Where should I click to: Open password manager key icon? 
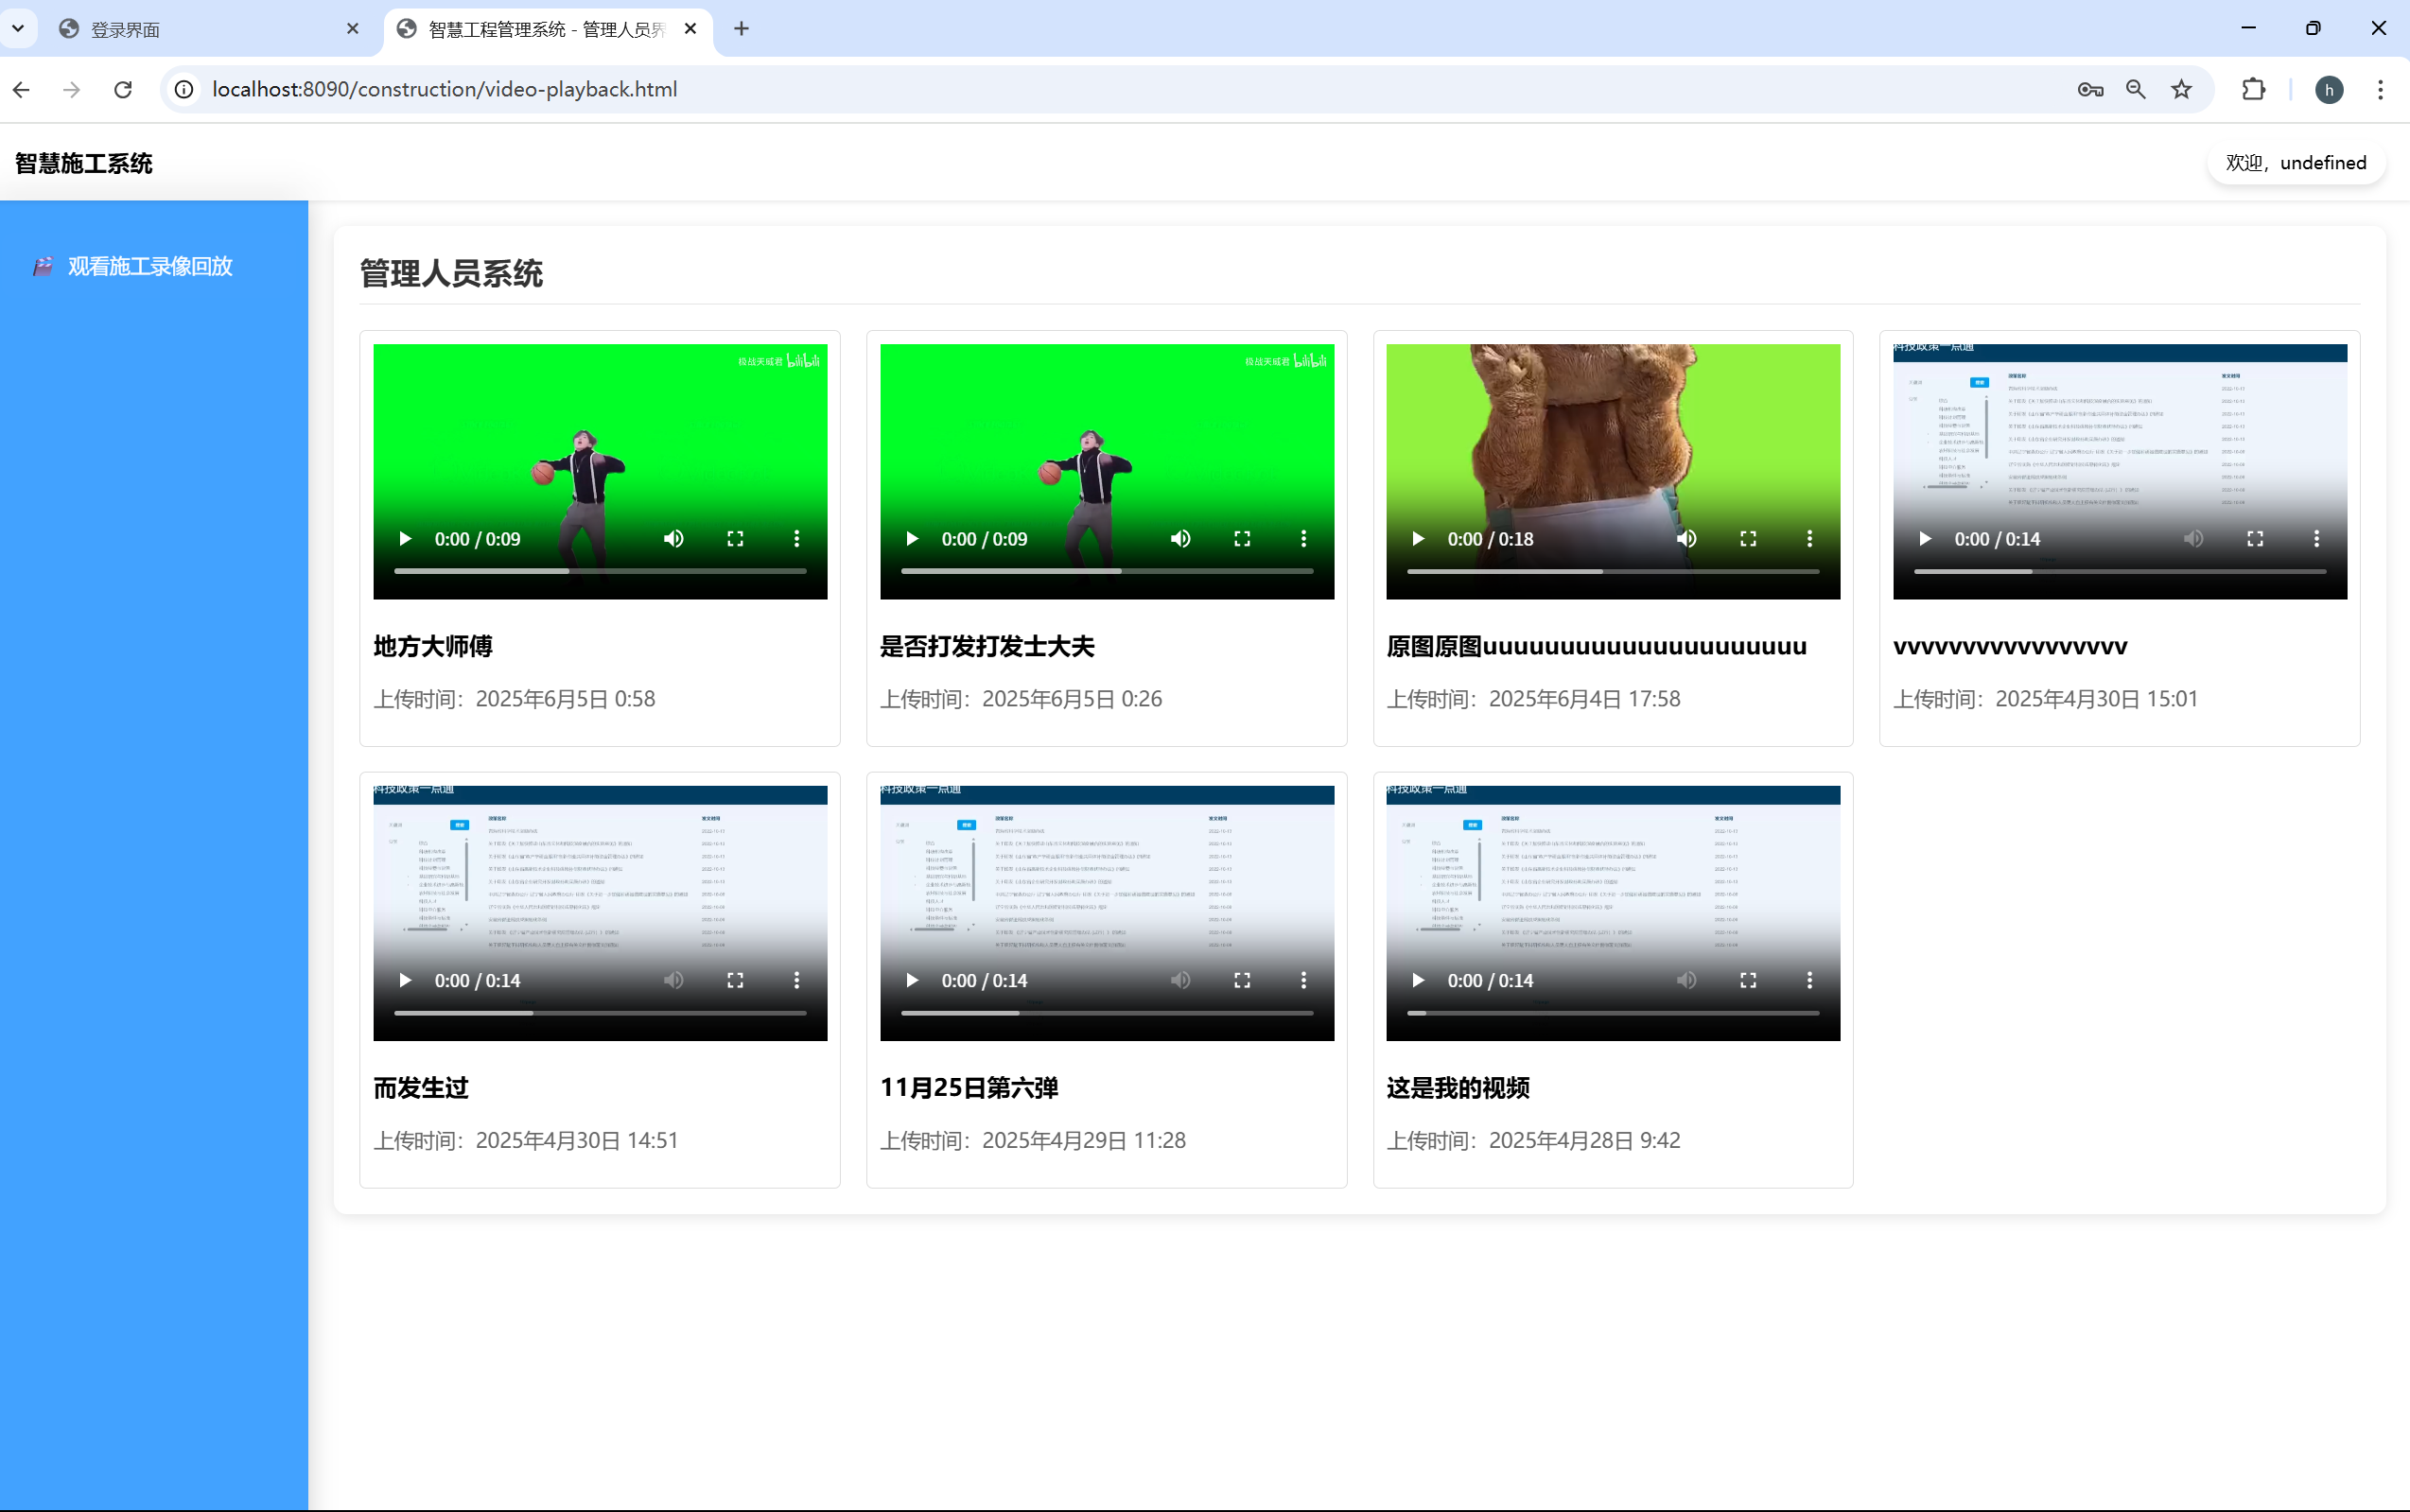[x=2090, y=90]
